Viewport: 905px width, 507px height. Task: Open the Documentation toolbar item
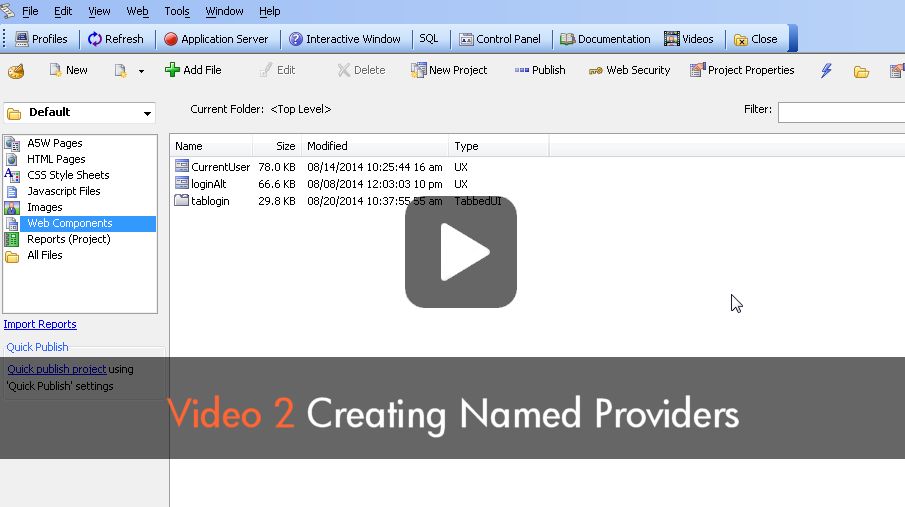coord(605,39)
